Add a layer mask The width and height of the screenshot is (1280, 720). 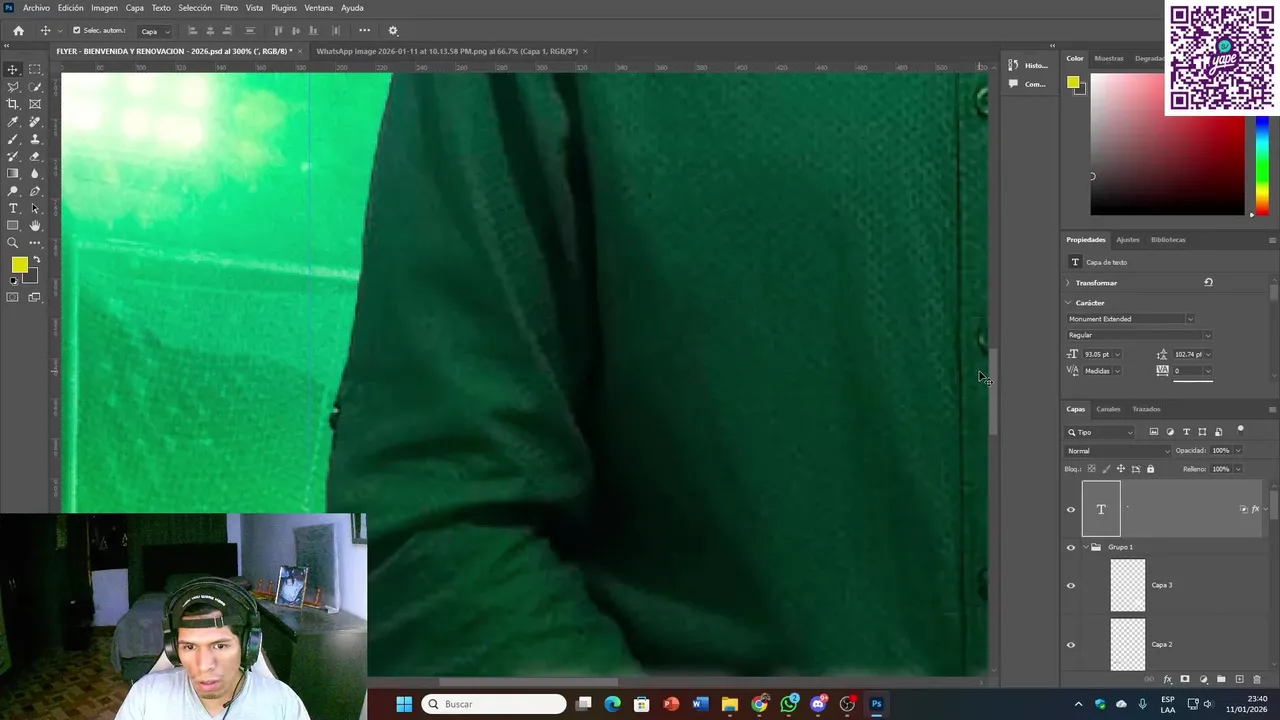(x=1185, y=679)
